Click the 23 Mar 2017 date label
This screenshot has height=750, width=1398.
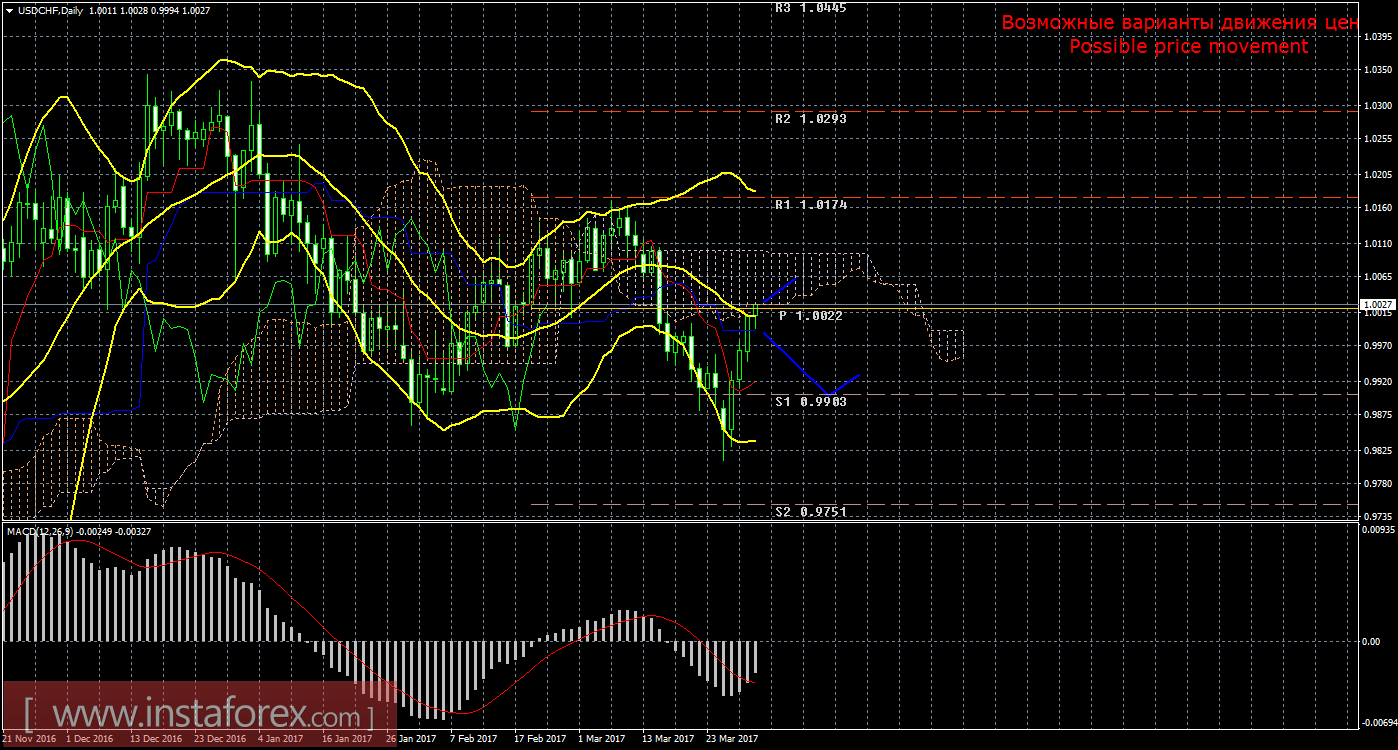click(x=731, y=739)
